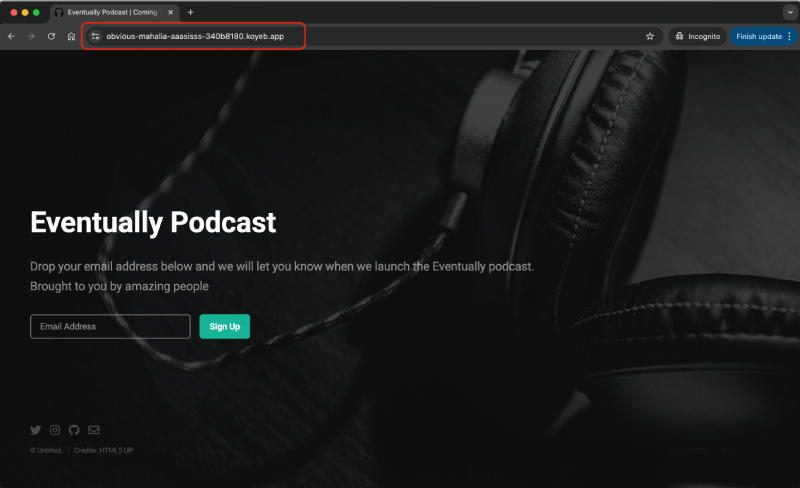The height and width of the screenshot is (488, 800).
Task: Open the Instagram icon in footer
Action: pyautogui.click(x=55, y=430)
